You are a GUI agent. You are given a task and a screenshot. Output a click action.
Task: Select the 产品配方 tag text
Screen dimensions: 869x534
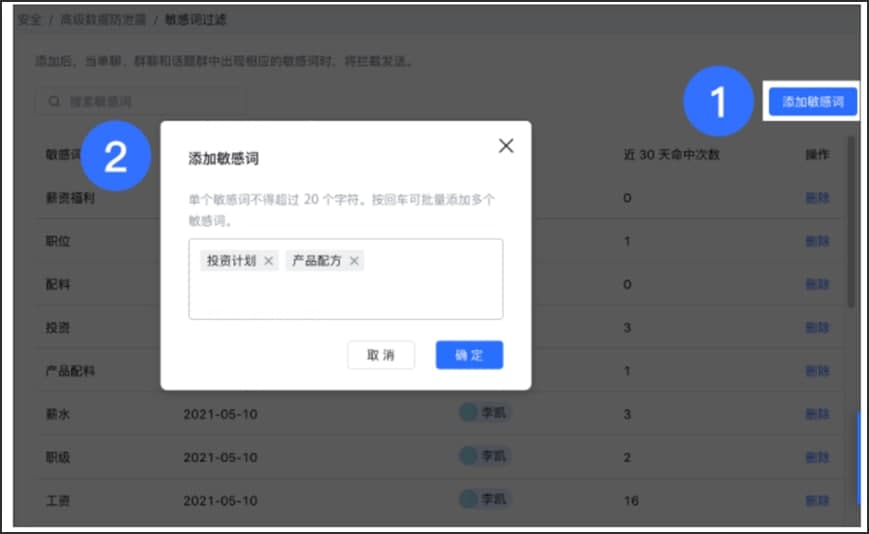(317, 261)
